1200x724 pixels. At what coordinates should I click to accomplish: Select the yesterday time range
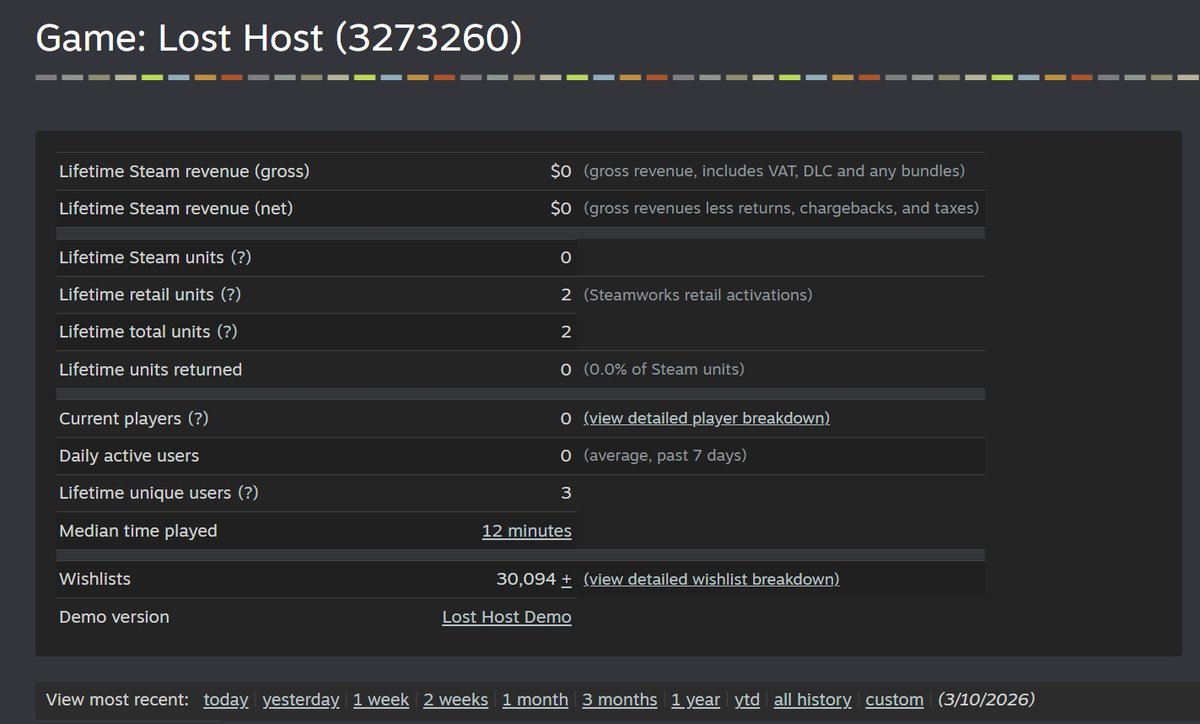click(x=301, y=700)
